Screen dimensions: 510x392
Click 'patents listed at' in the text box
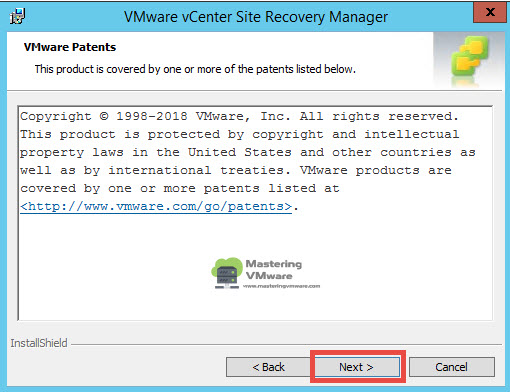[272, 188]
